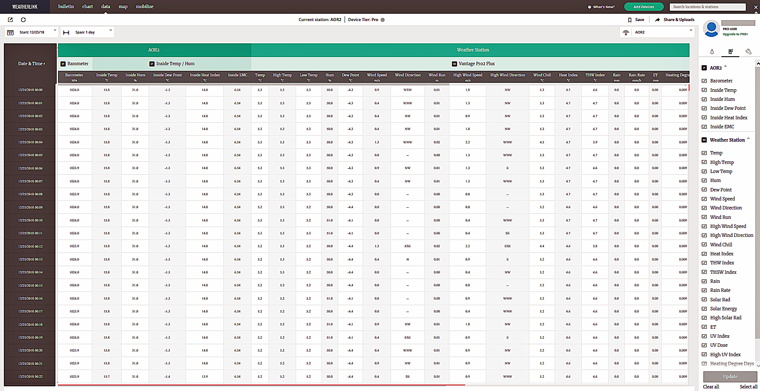Open the sensor tab icon in sidebar
The height and width of the screenshot is (391, 760).
coord(712,50)
